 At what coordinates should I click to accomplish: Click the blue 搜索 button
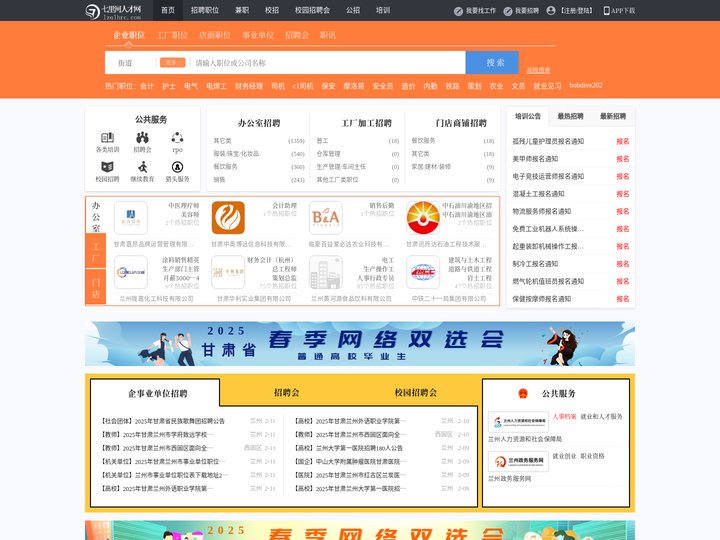coord(492,62)
